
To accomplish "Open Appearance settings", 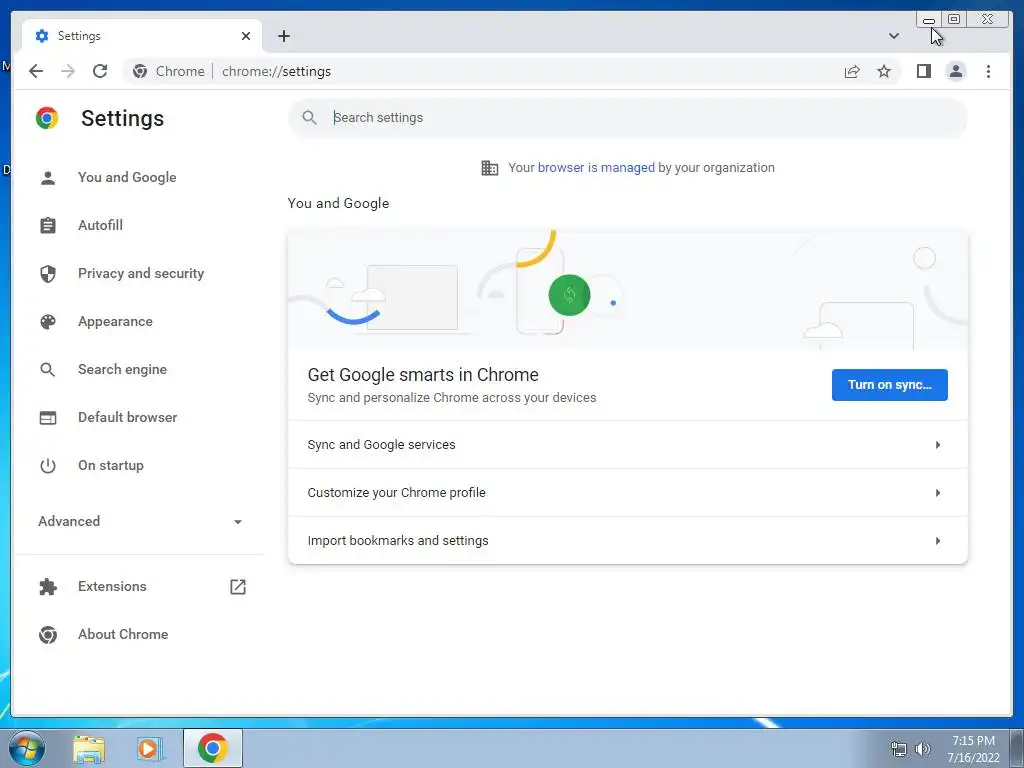I will (x=115, y=321).
